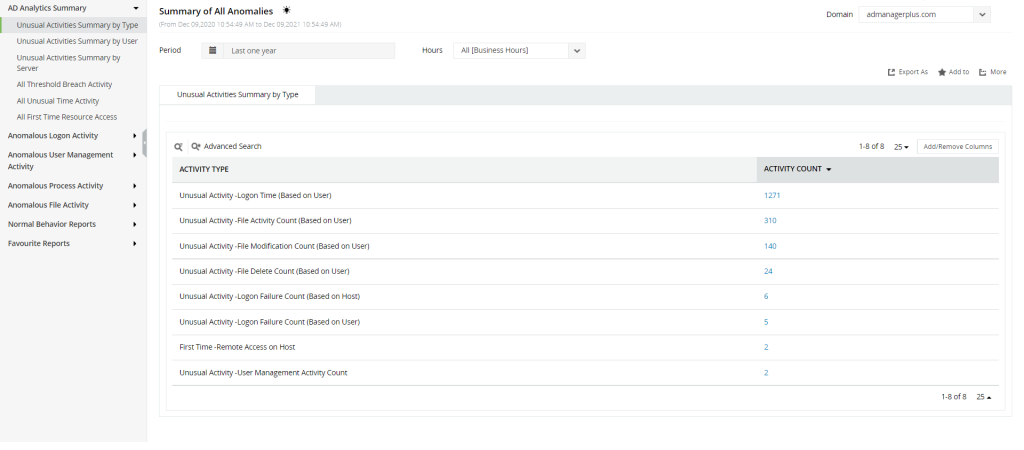Open the Hours dropdown

[x=577, y=50]
